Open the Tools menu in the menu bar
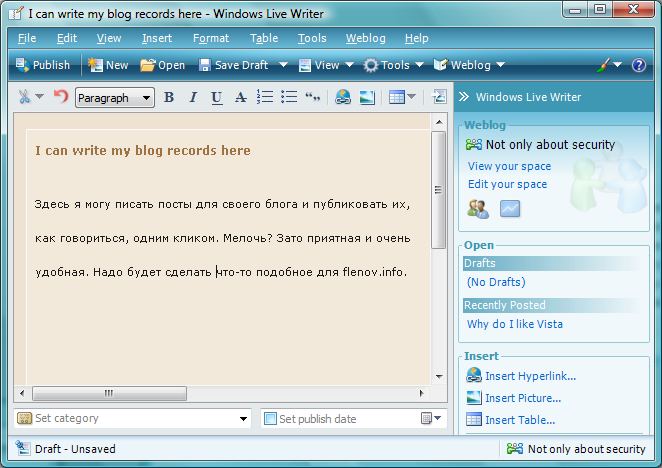The width and height of the screenshot is (662, 468). coord(312,38)
